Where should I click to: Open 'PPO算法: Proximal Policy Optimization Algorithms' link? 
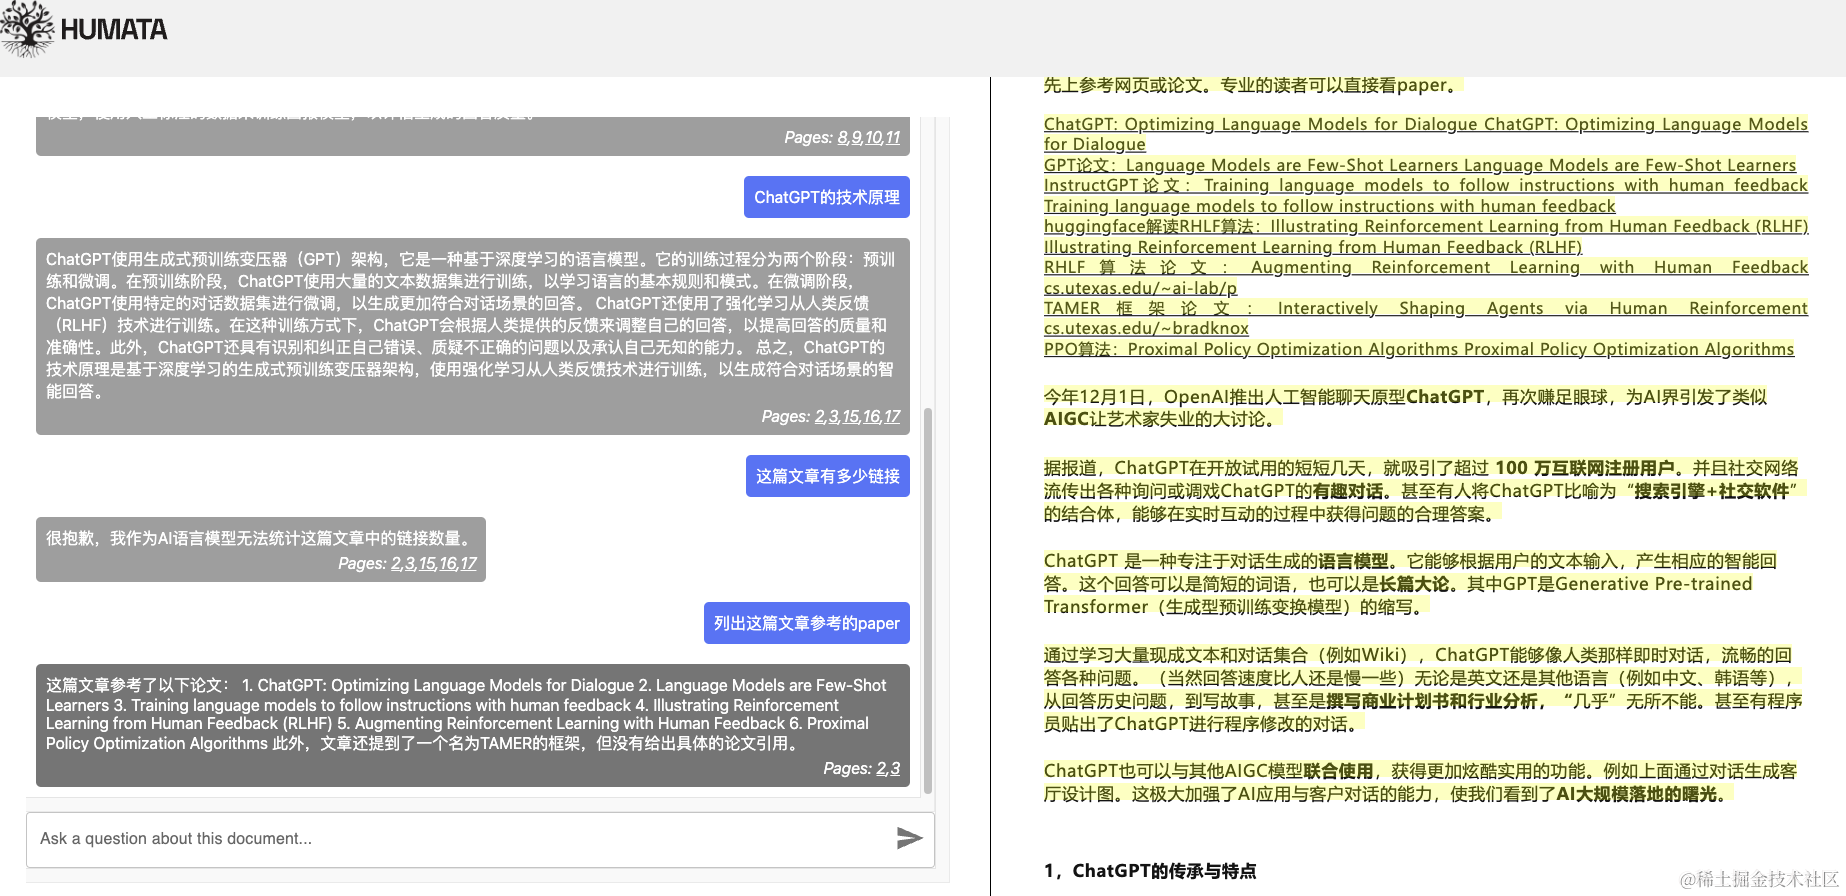(1419, 349)
